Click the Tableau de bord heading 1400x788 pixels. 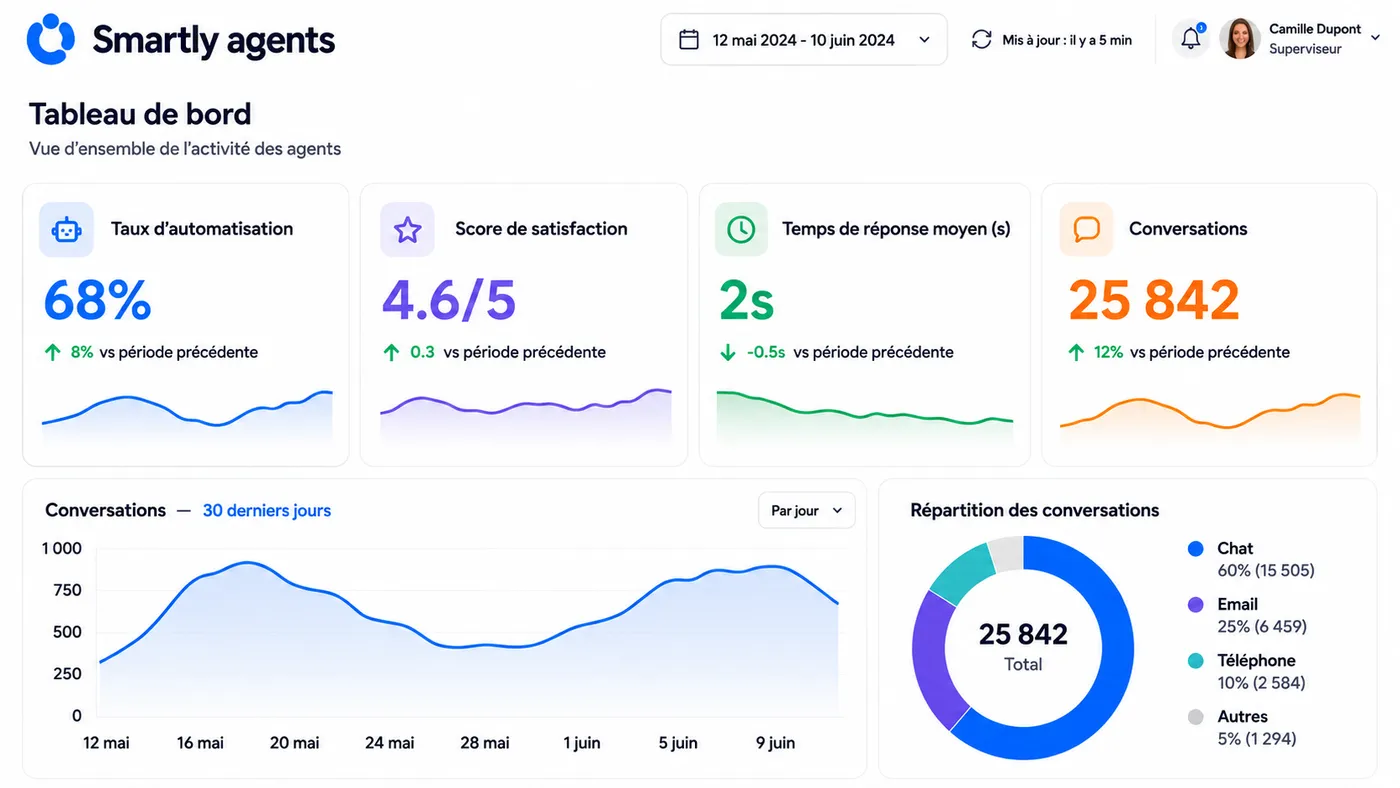tap(140, 113)
